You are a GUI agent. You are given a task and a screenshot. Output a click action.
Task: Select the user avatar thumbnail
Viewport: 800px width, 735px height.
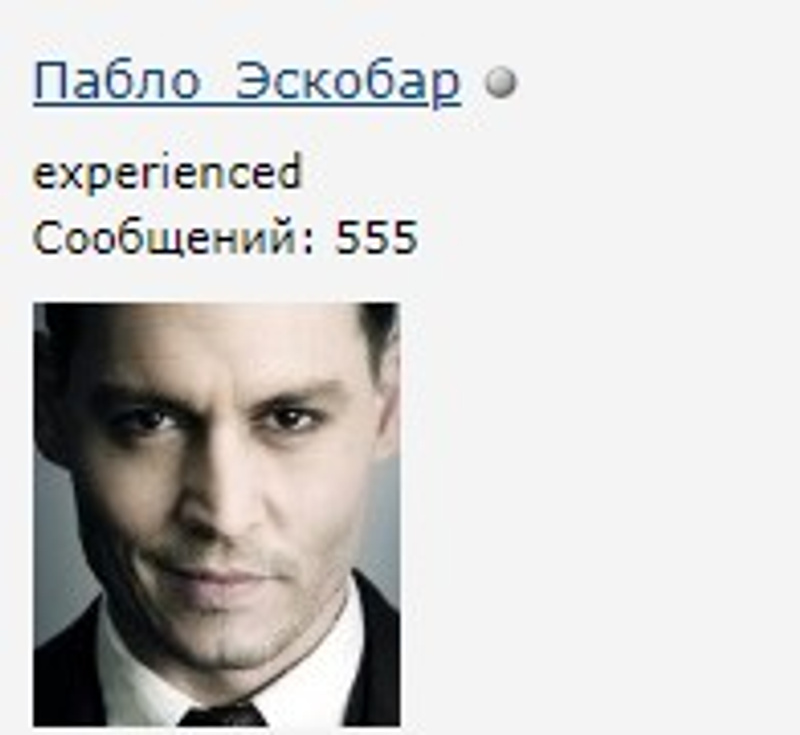coord(217,514)
